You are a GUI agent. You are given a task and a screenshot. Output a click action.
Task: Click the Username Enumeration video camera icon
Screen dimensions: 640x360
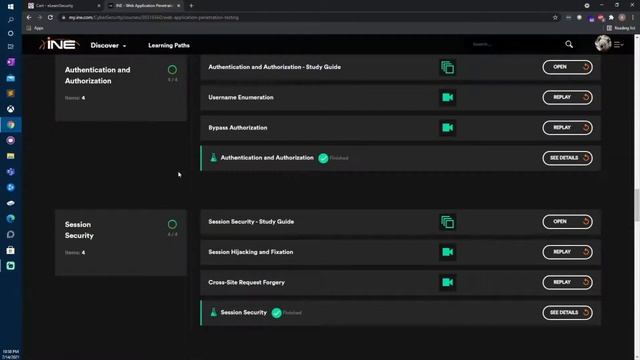point(447,98)
